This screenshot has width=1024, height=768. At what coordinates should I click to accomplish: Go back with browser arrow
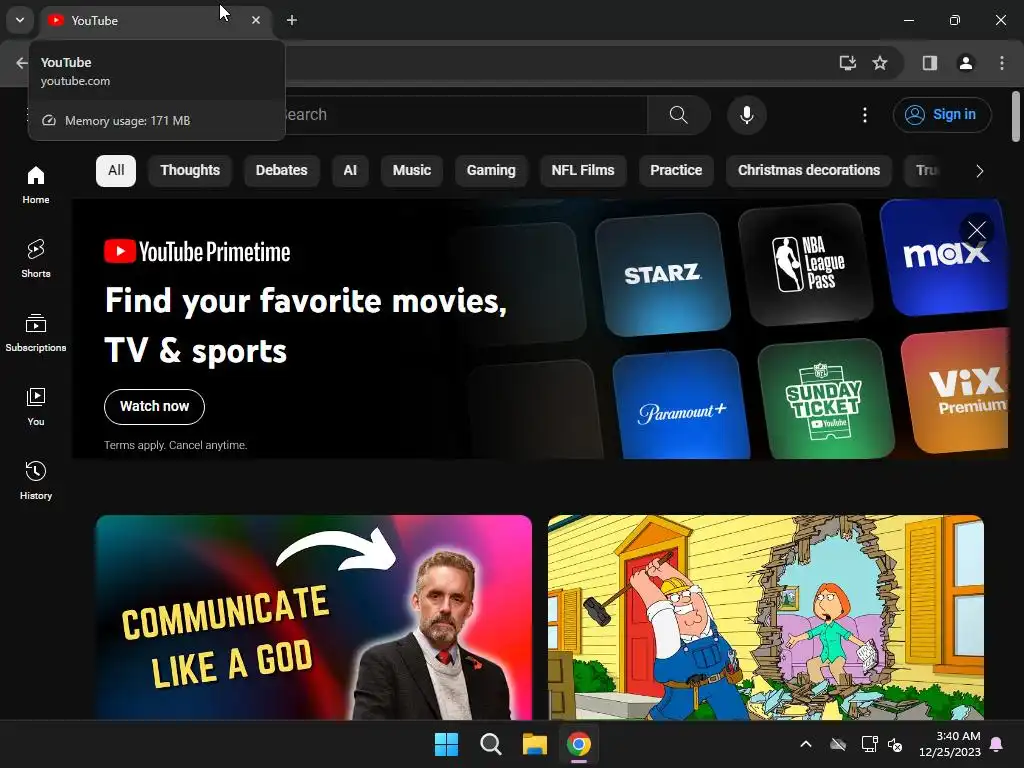click(x=22, y=63)
